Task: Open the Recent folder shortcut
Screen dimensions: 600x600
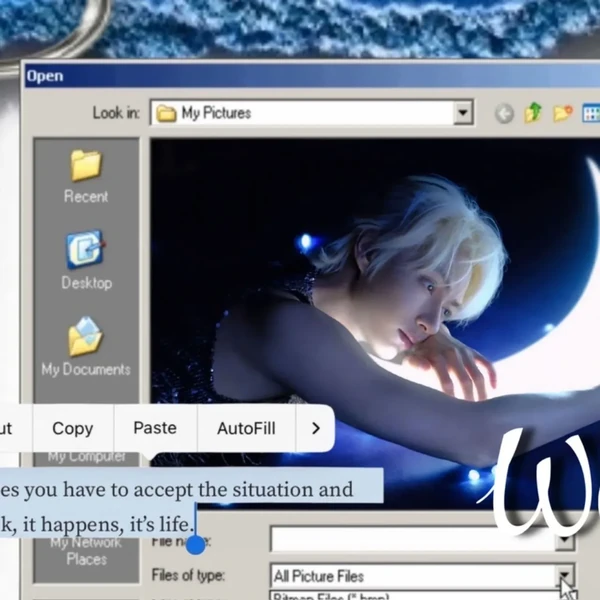Action: [86, 176]
